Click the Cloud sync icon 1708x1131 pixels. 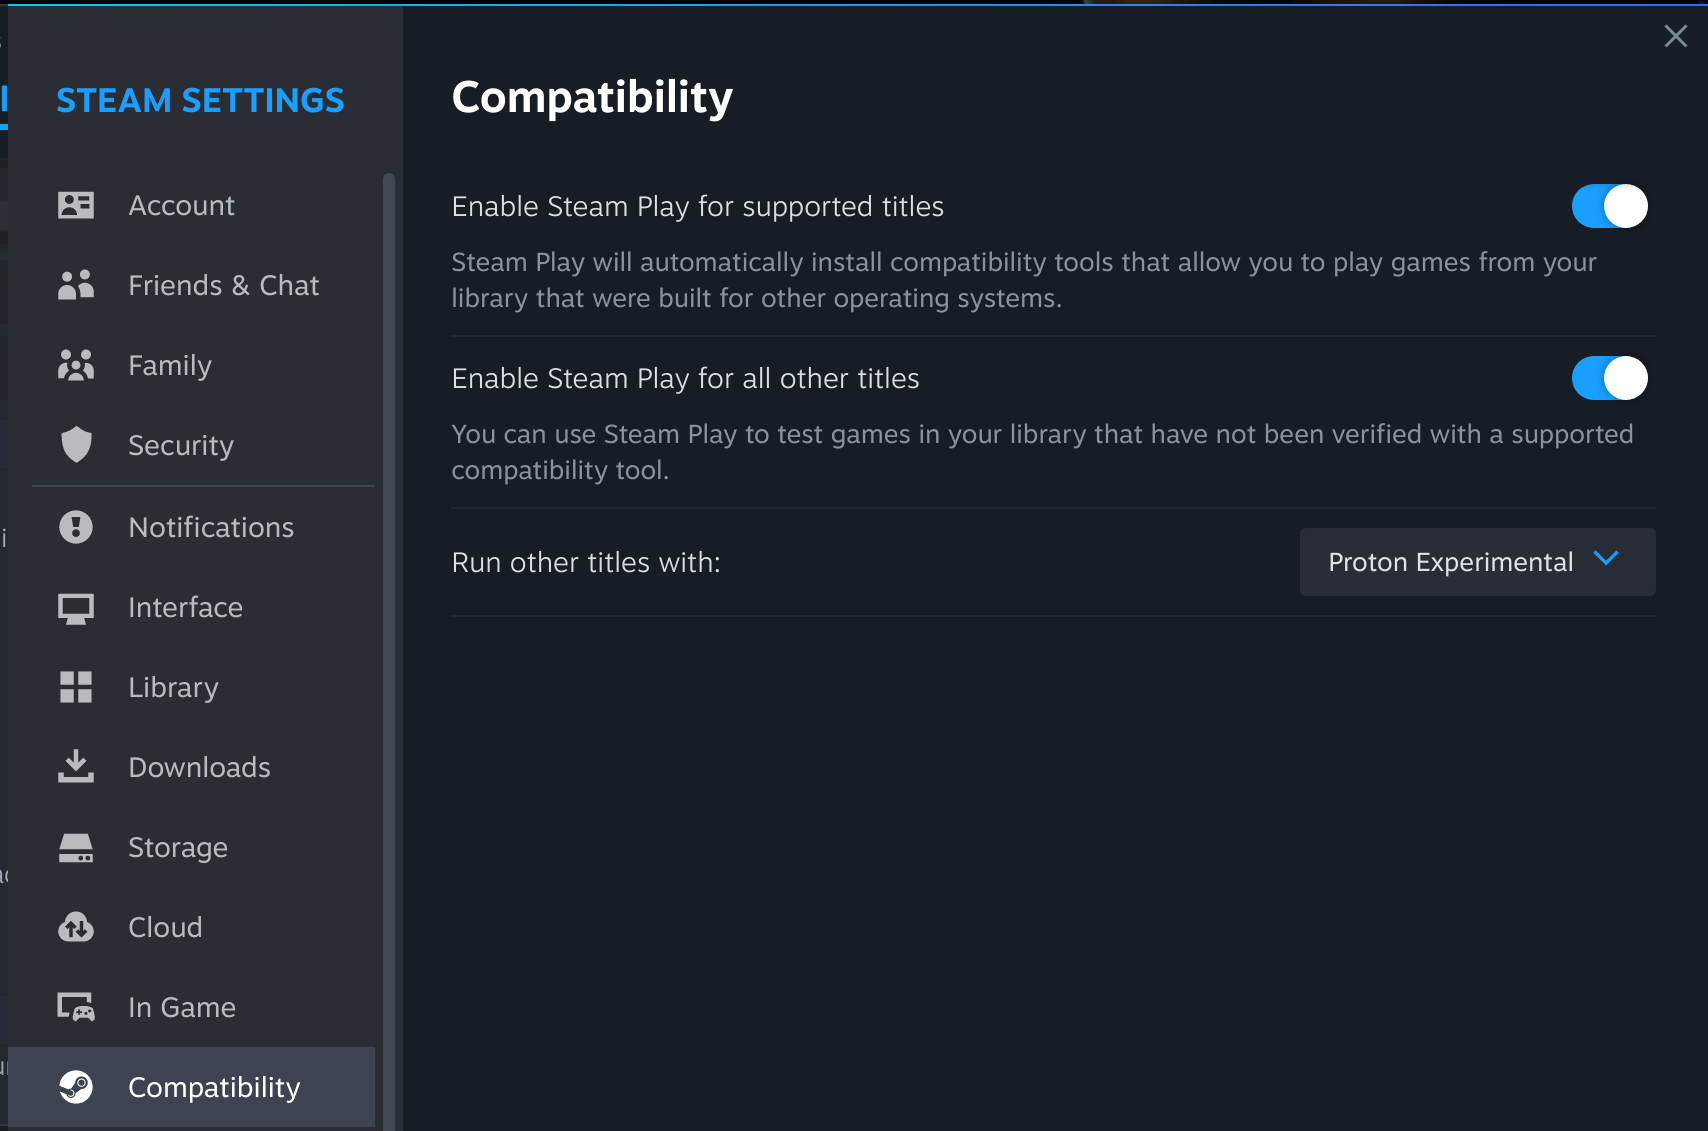tap(76, 927)
